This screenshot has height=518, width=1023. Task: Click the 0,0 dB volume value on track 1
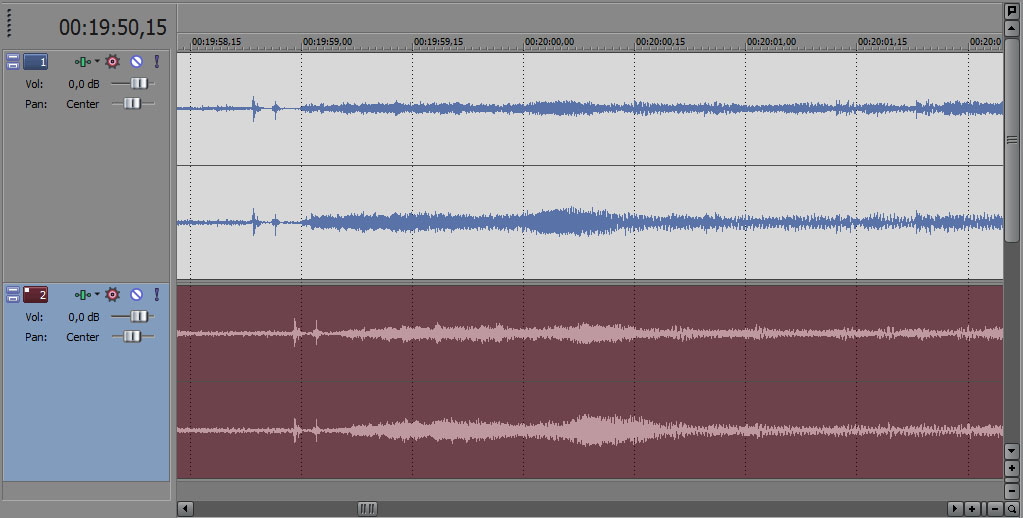[84, 84]
